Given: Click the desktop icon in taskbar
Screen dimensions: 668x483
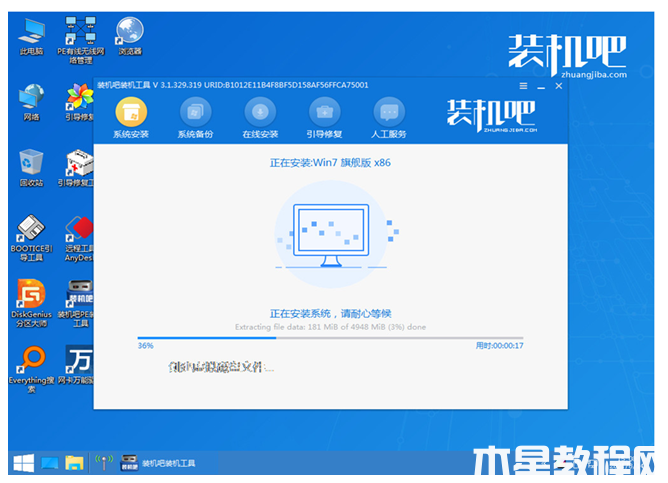Looking at the screenshot, I should pos(49,463).
